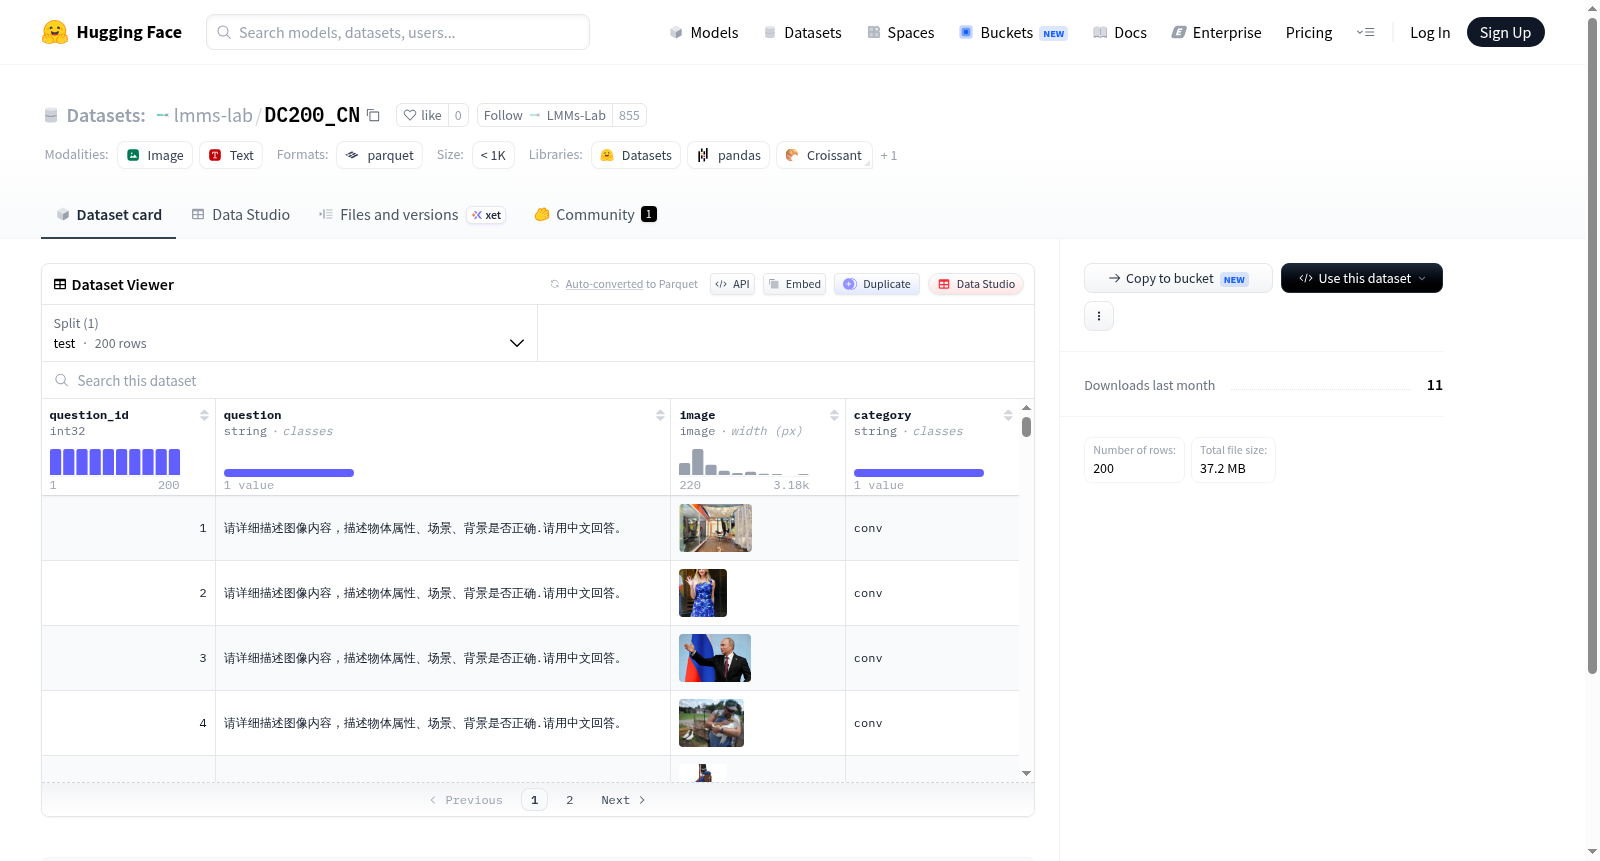The width and height of the screenshot is (1600, 861).
Task: Click the Next page button
Action: click(x=623, y=800)
